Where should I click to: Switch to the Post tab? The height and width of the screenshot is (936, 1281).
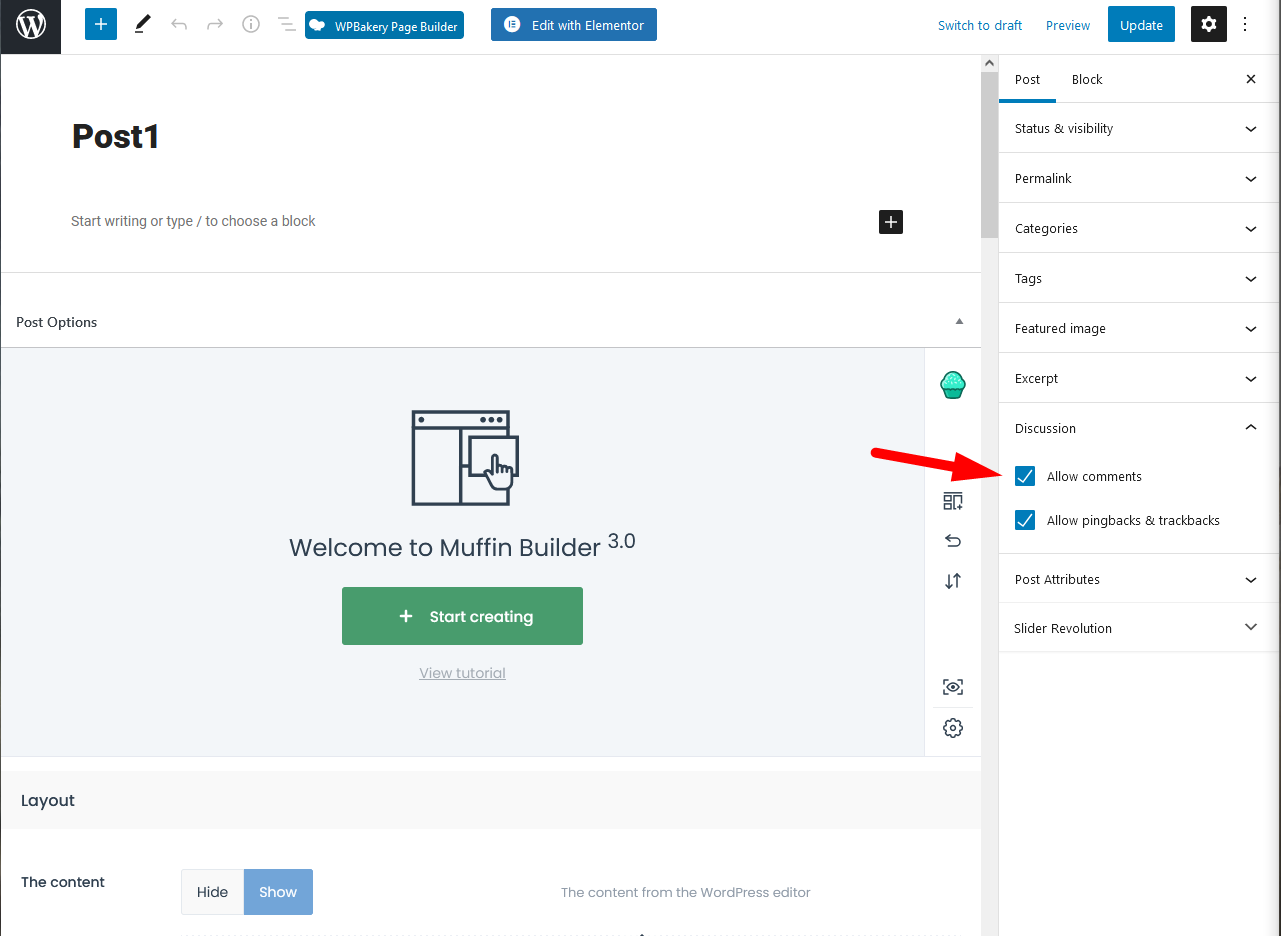coord(1027,79)
